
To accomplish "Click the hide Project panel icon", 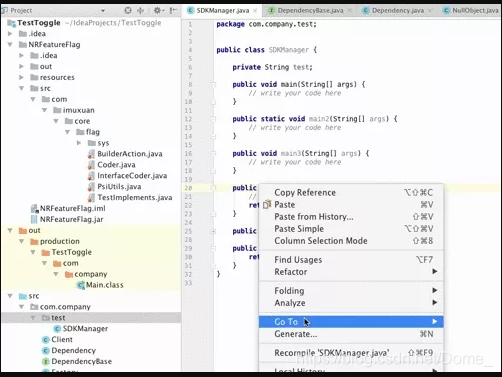I will 173,10.
